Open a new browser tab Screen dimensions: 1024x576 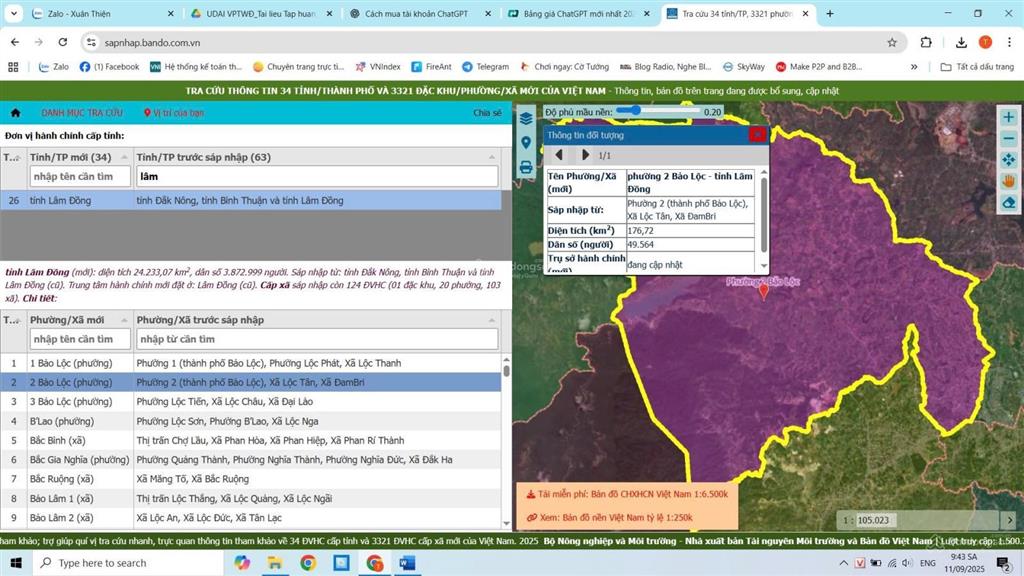(829, 13)
